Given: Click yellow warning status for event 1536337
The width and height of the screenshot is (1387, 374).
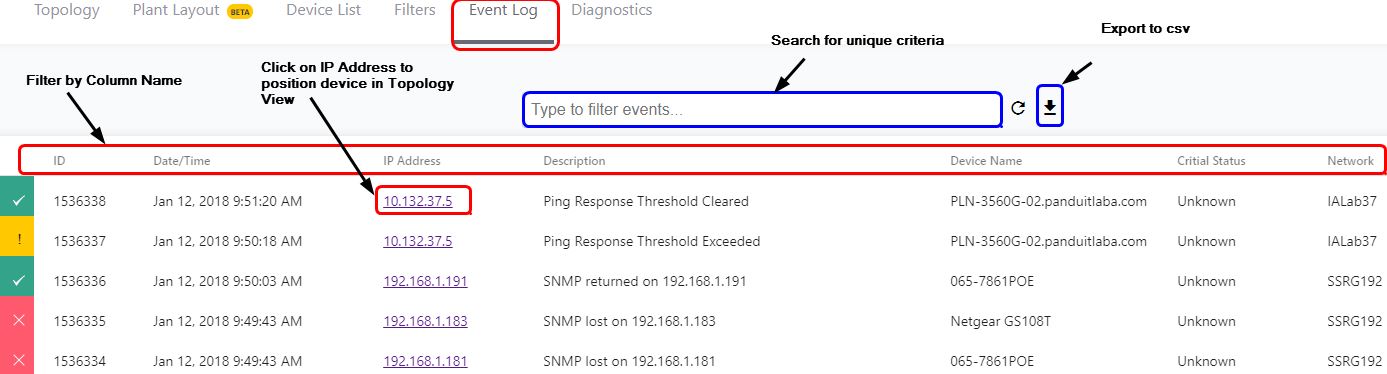Looking at the screenshot, I should (17, 241).
